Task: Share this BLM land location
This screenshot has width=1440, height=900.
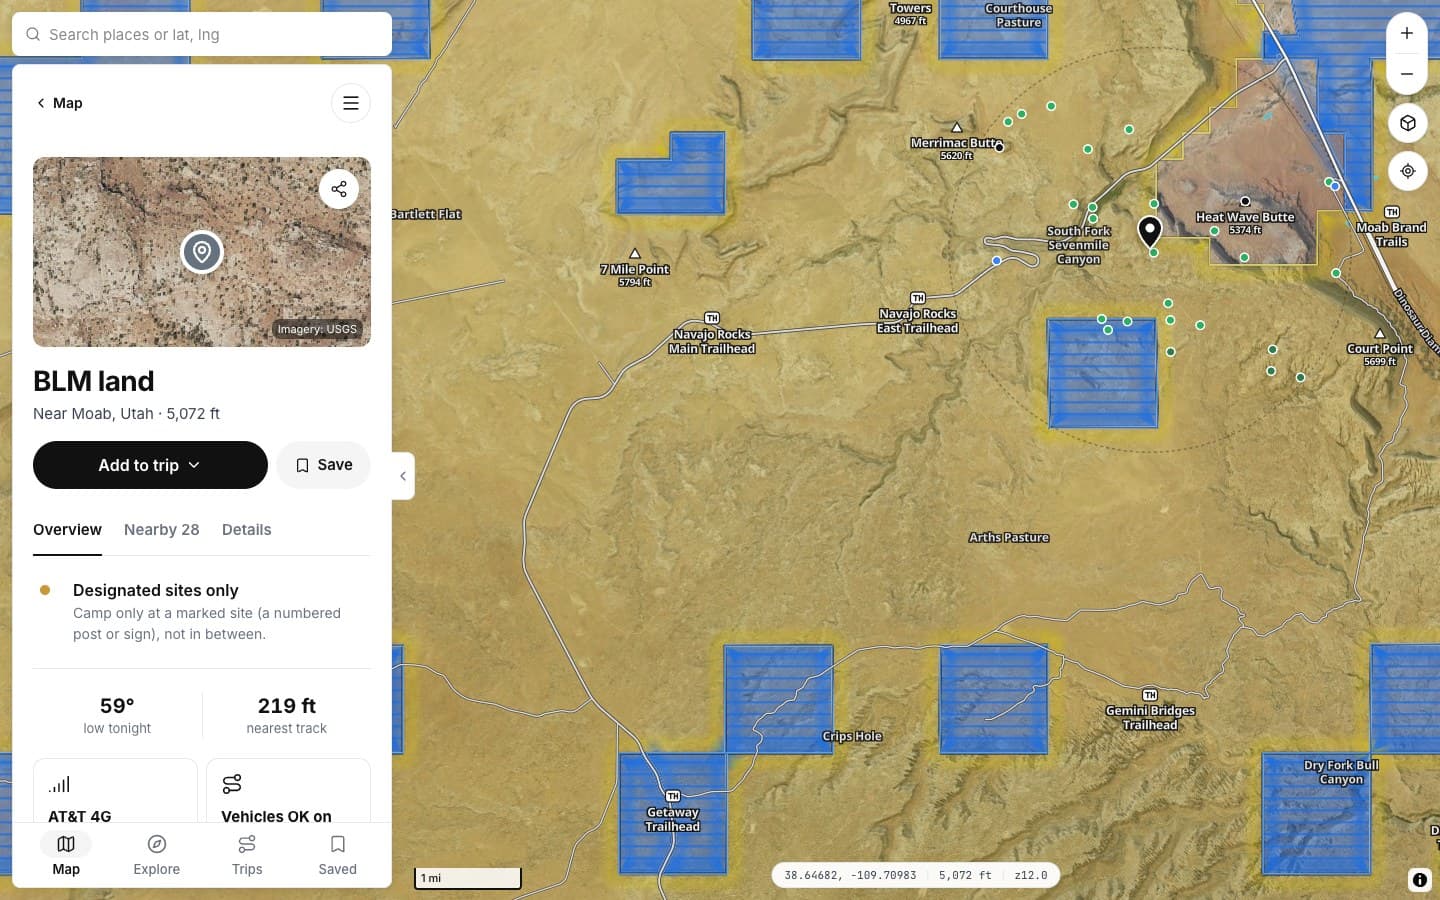Action: (339, 189)
